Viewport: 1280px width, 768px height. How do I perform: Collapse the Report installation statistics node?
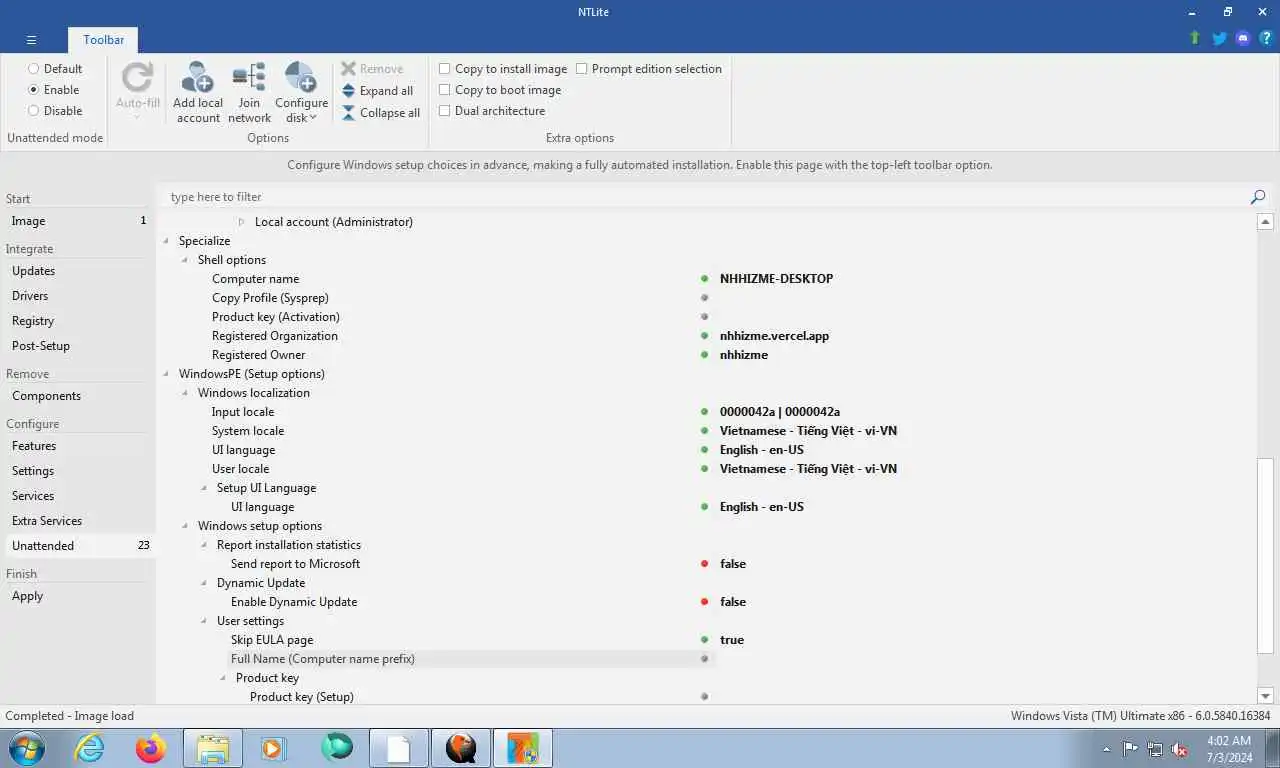click(204, 545)
